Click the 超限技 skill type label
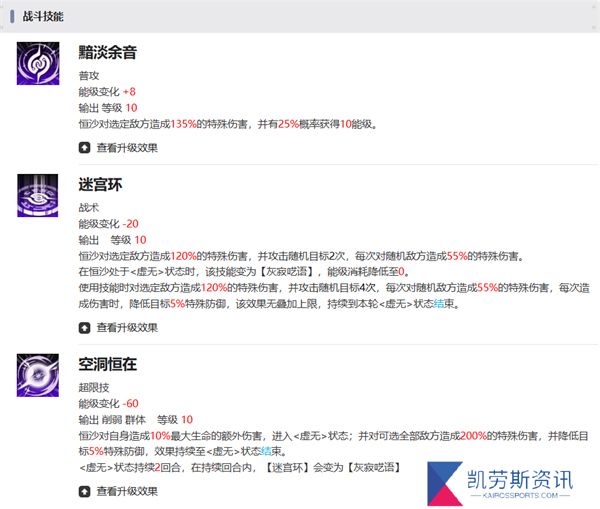This screenshot has height=509, width=600. tap(94, 388)
